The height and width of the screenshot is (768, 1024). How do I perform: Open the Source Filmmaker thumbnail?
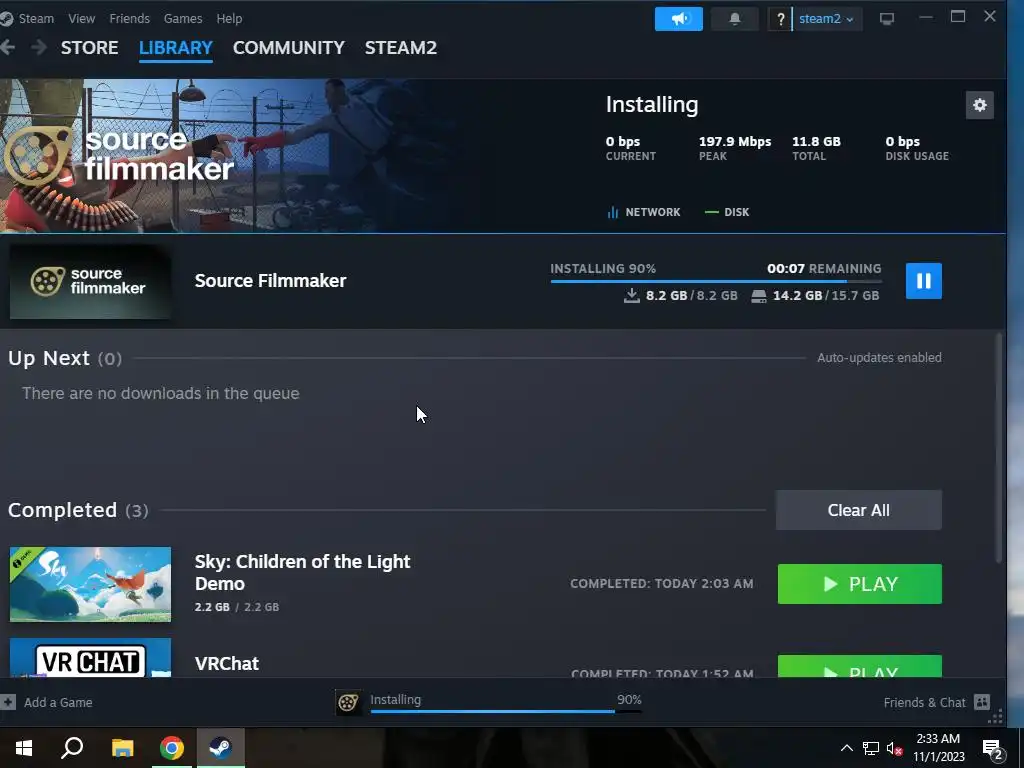tap(90, 281)
